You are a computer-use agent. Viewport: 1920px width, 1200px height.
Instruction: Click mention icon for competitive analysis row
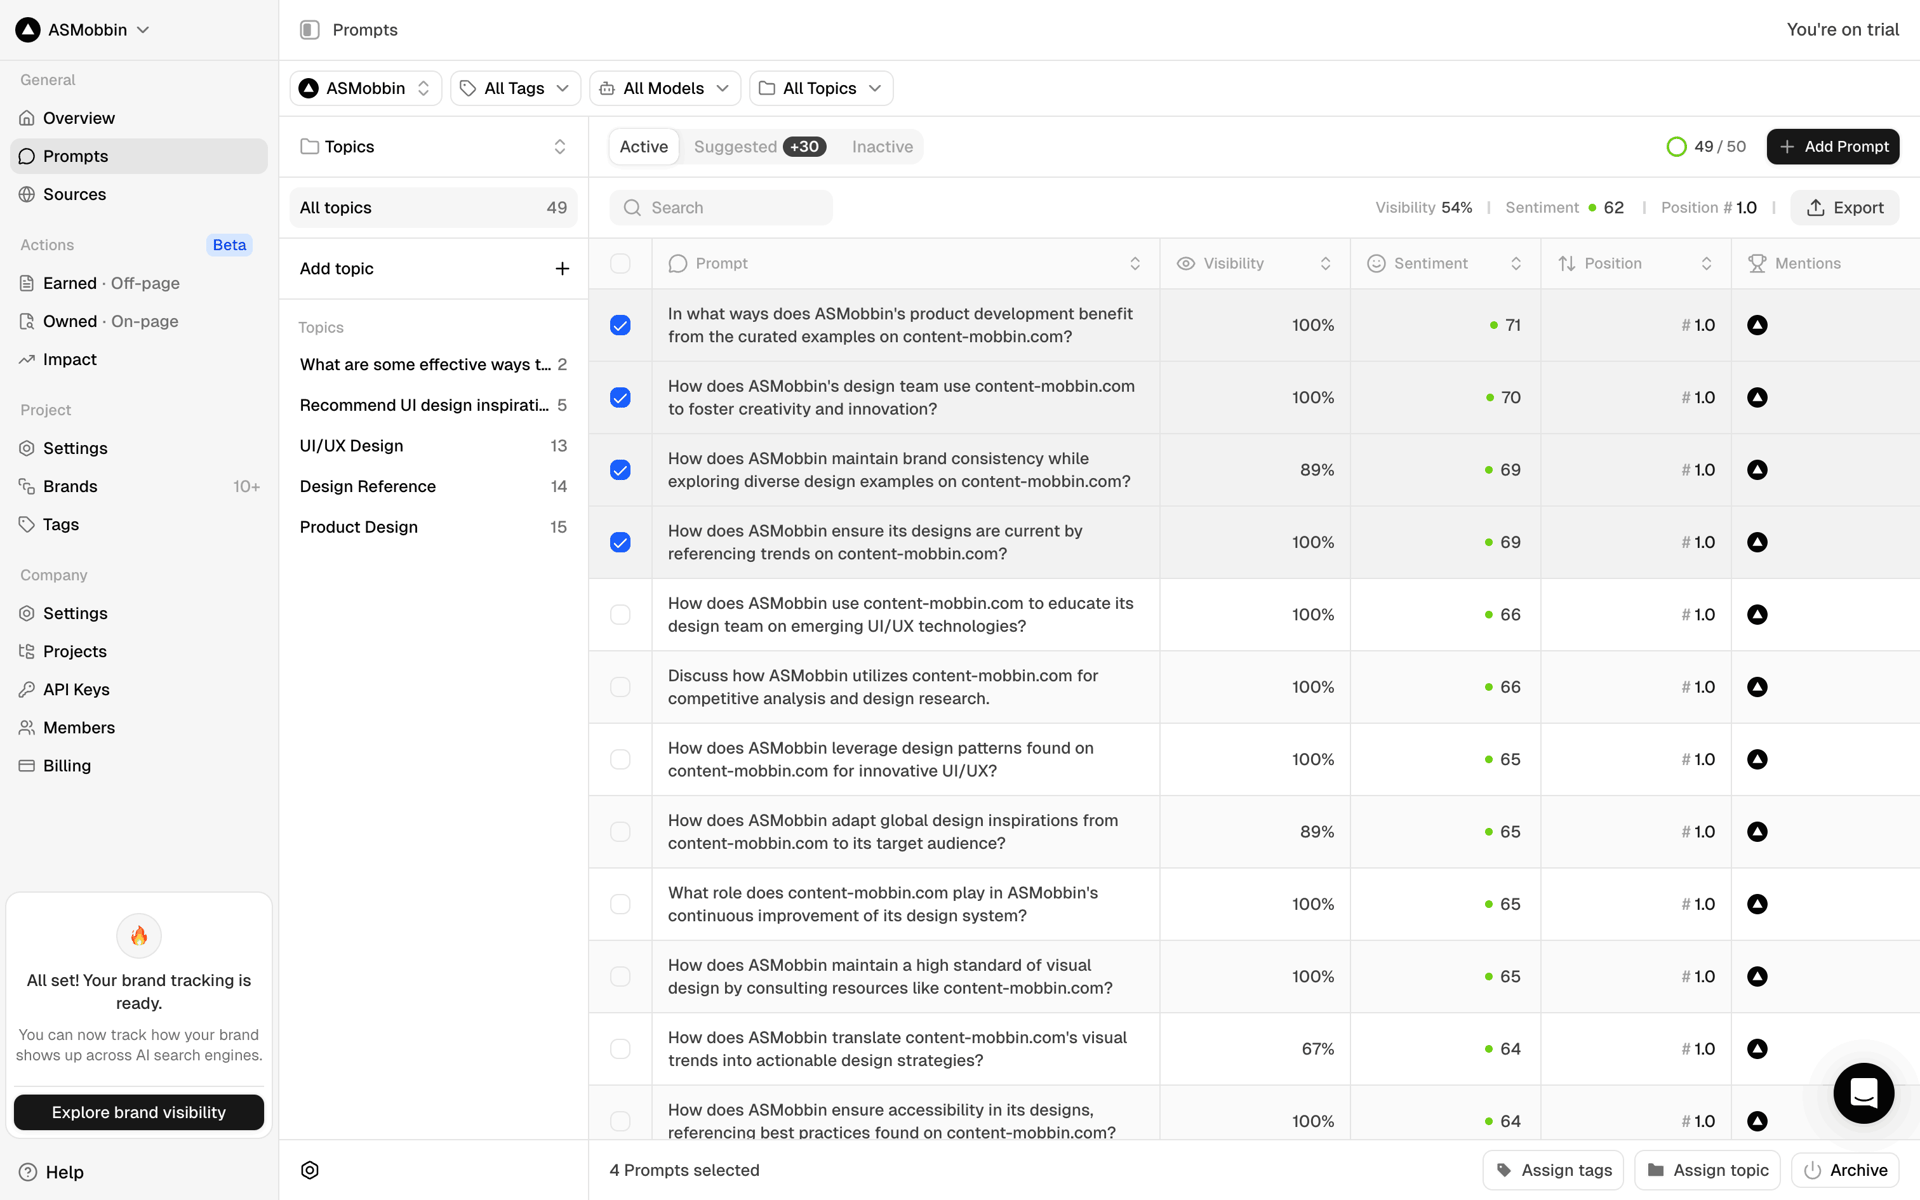[x=1757, y=687]
